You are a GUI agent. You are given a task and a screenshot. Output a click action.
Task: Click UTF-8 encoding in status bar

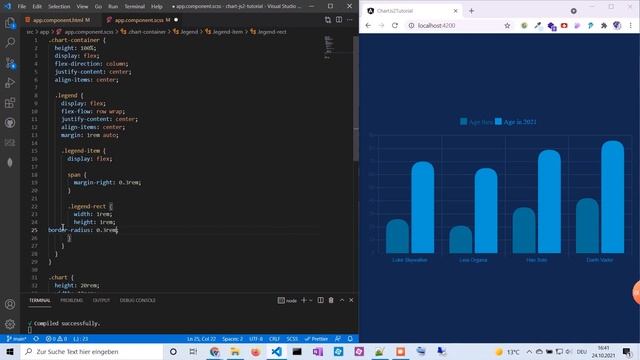tap(256, 339)
